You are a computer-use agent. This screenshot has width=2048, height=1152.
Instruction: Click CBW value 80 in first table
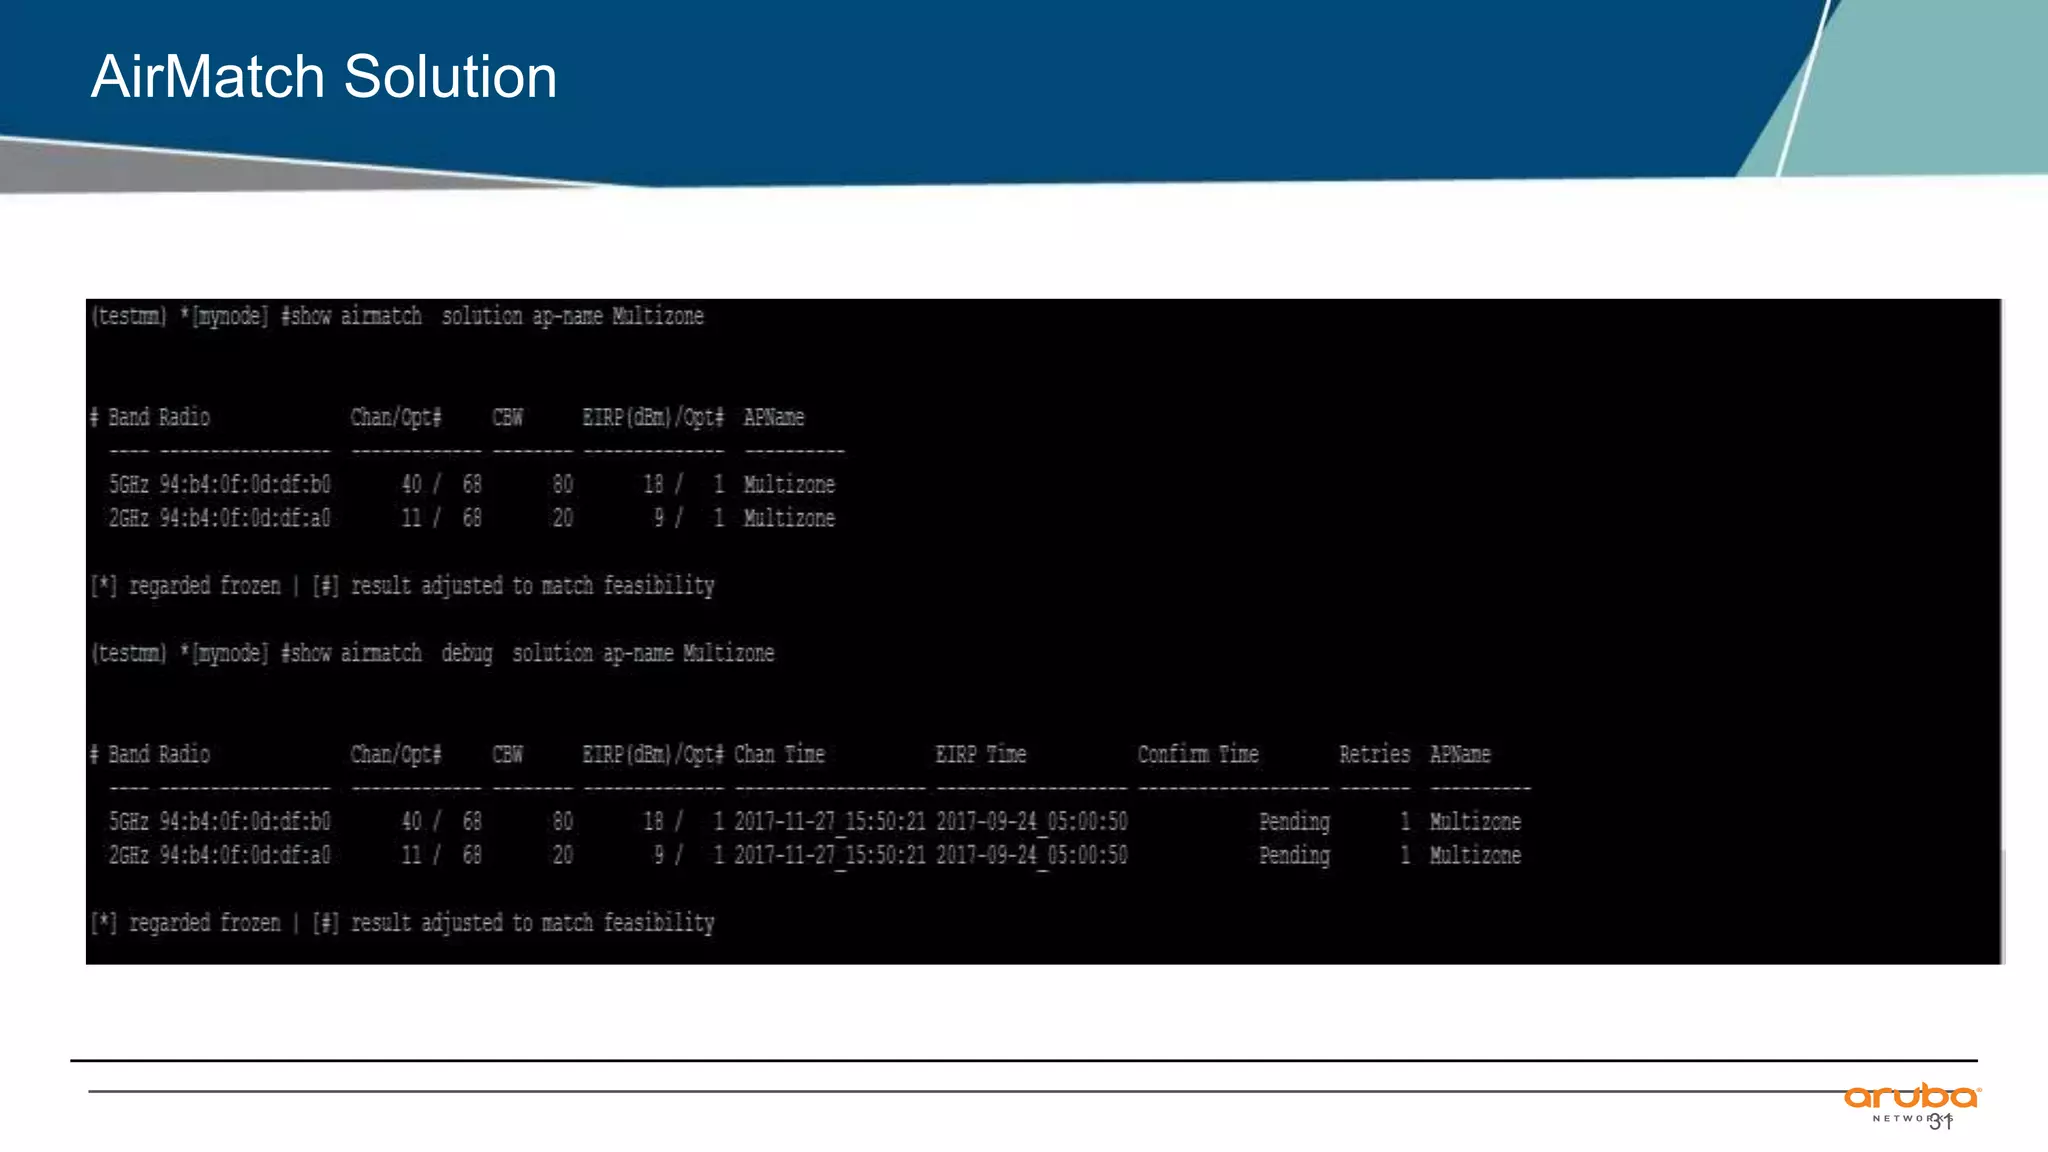[563, 485]
